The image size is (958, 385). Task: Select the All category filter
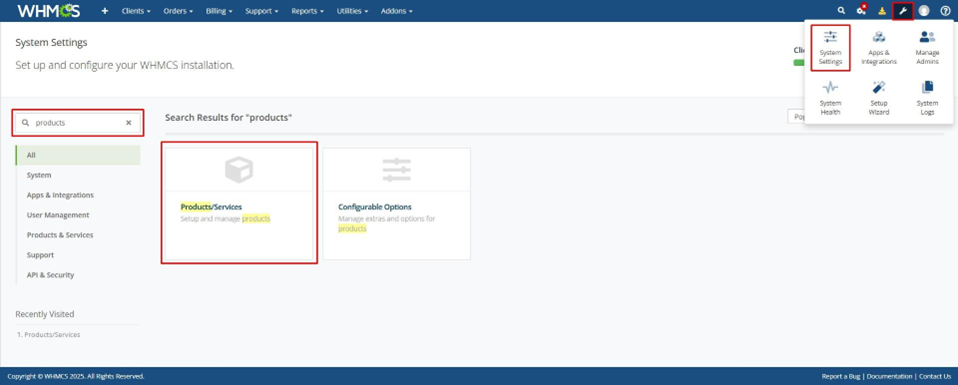78,155
